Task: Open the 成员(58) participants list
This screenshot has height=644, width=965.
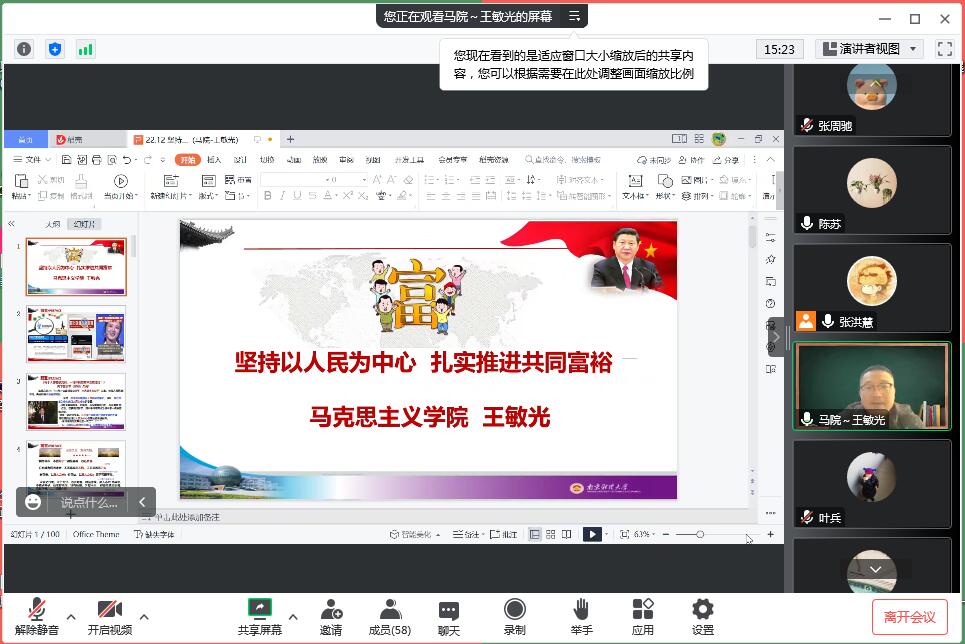Action: pos(390,616)
